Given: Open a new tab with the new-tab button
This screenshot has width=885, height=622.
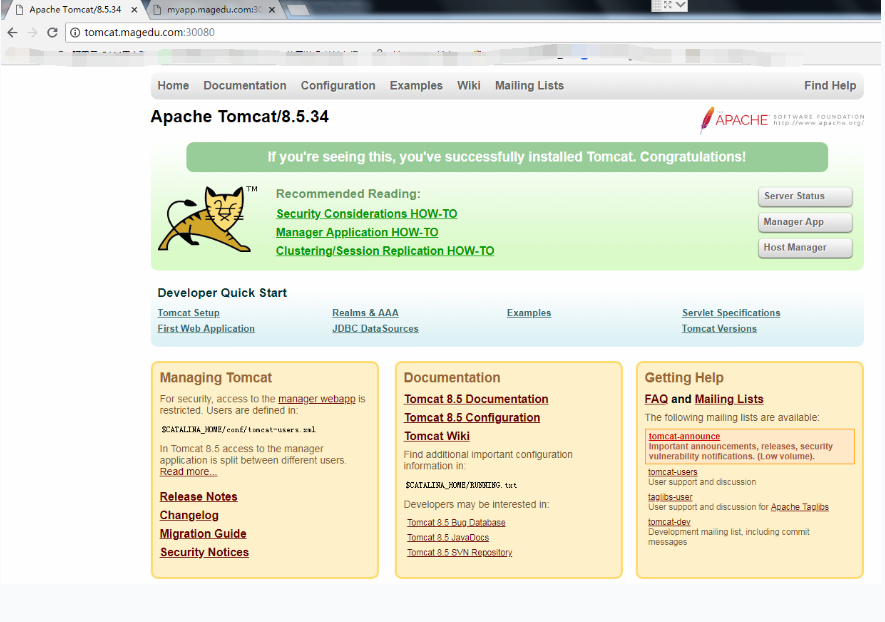Looking at the screenshot, I should tap(297, 11).
